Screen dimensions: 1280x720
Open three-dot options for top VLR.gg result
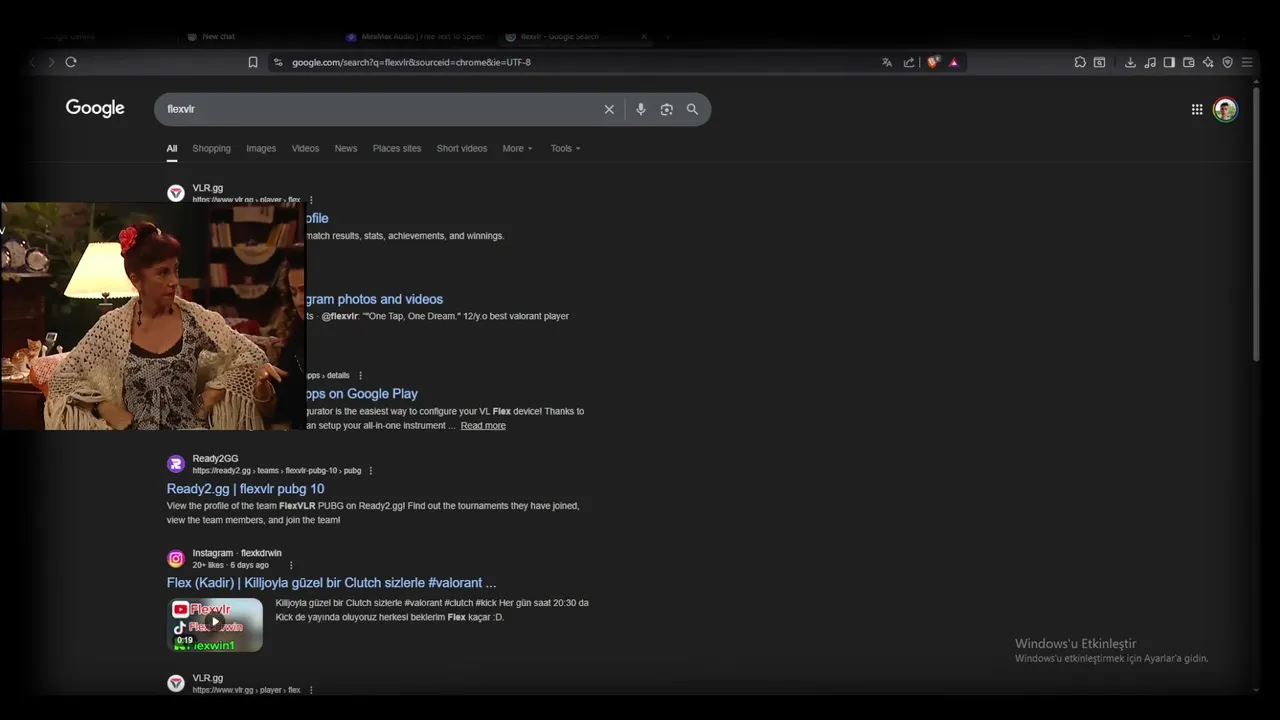pos(311,200)
